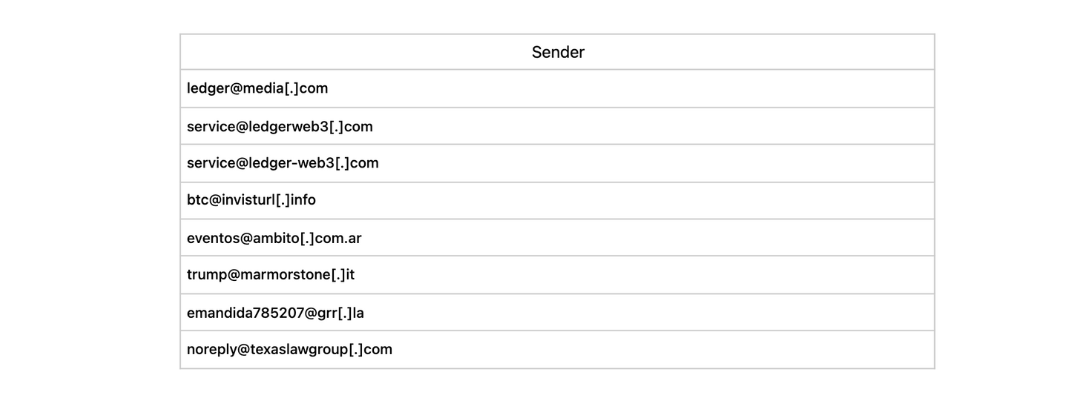Click the 'noreply' username text
This screenshot has height=418, width=1076.
(x=211, y=350)
